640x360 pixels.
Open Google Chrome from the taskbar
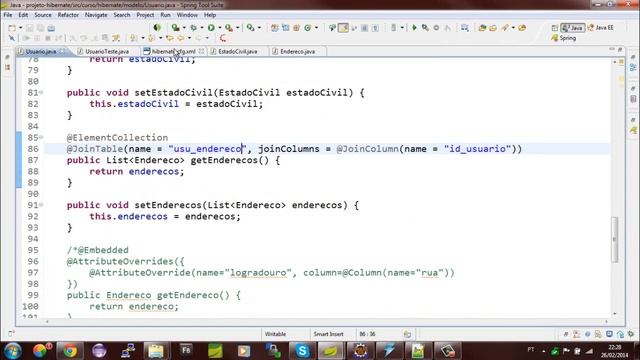(70, 351)
